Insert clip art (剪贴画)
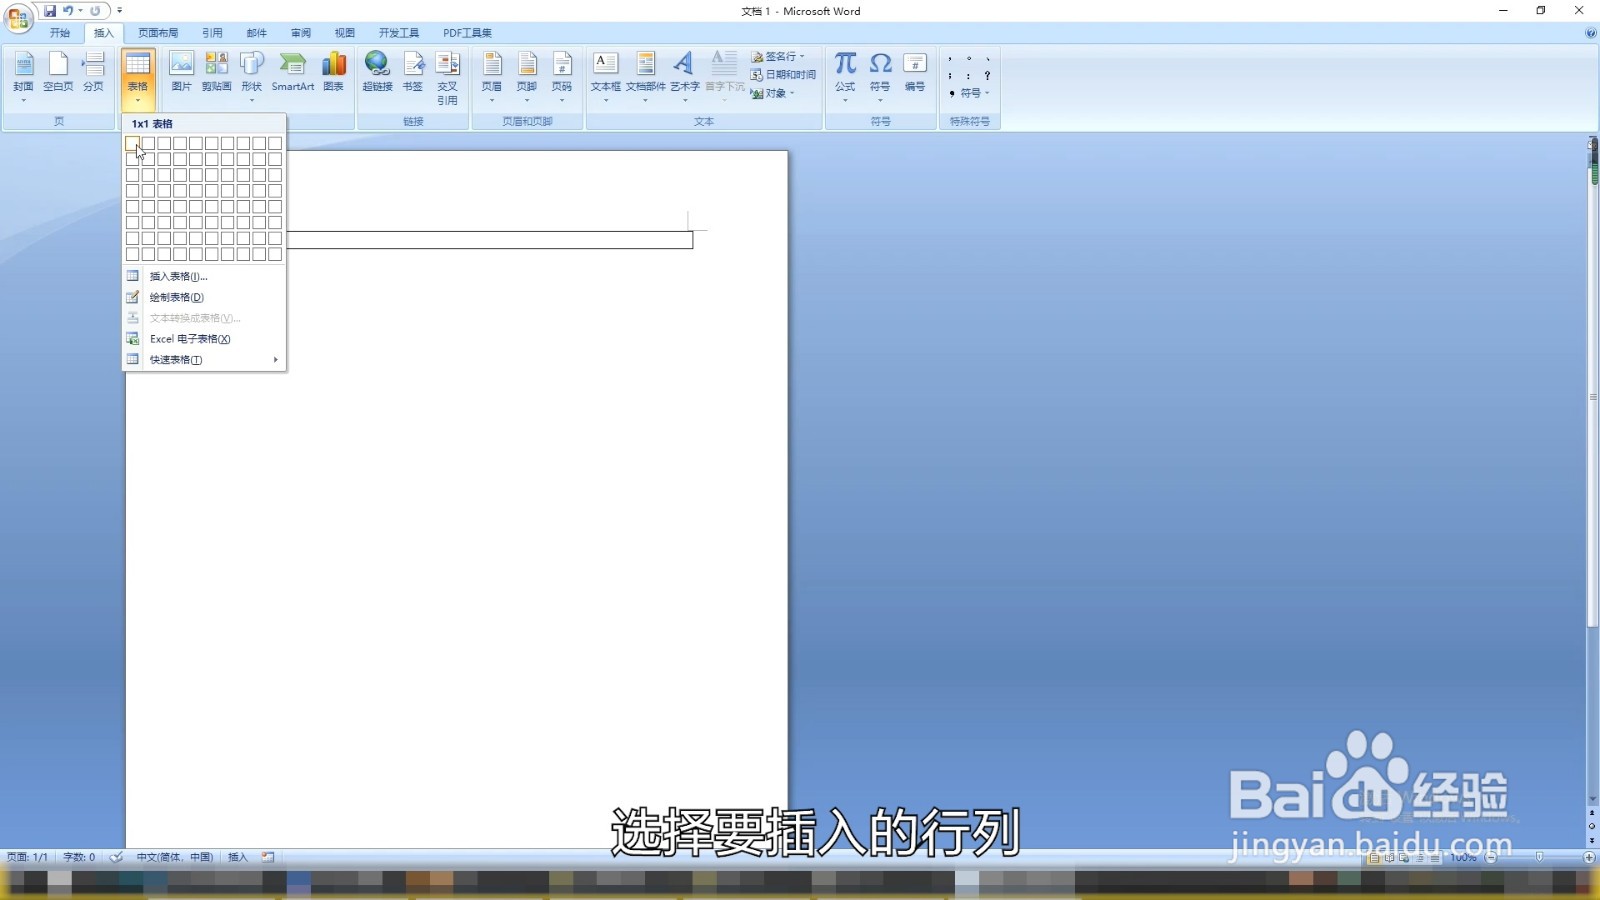The width and height of the screenshot is (1600, 900). click(x=216, y=73)
